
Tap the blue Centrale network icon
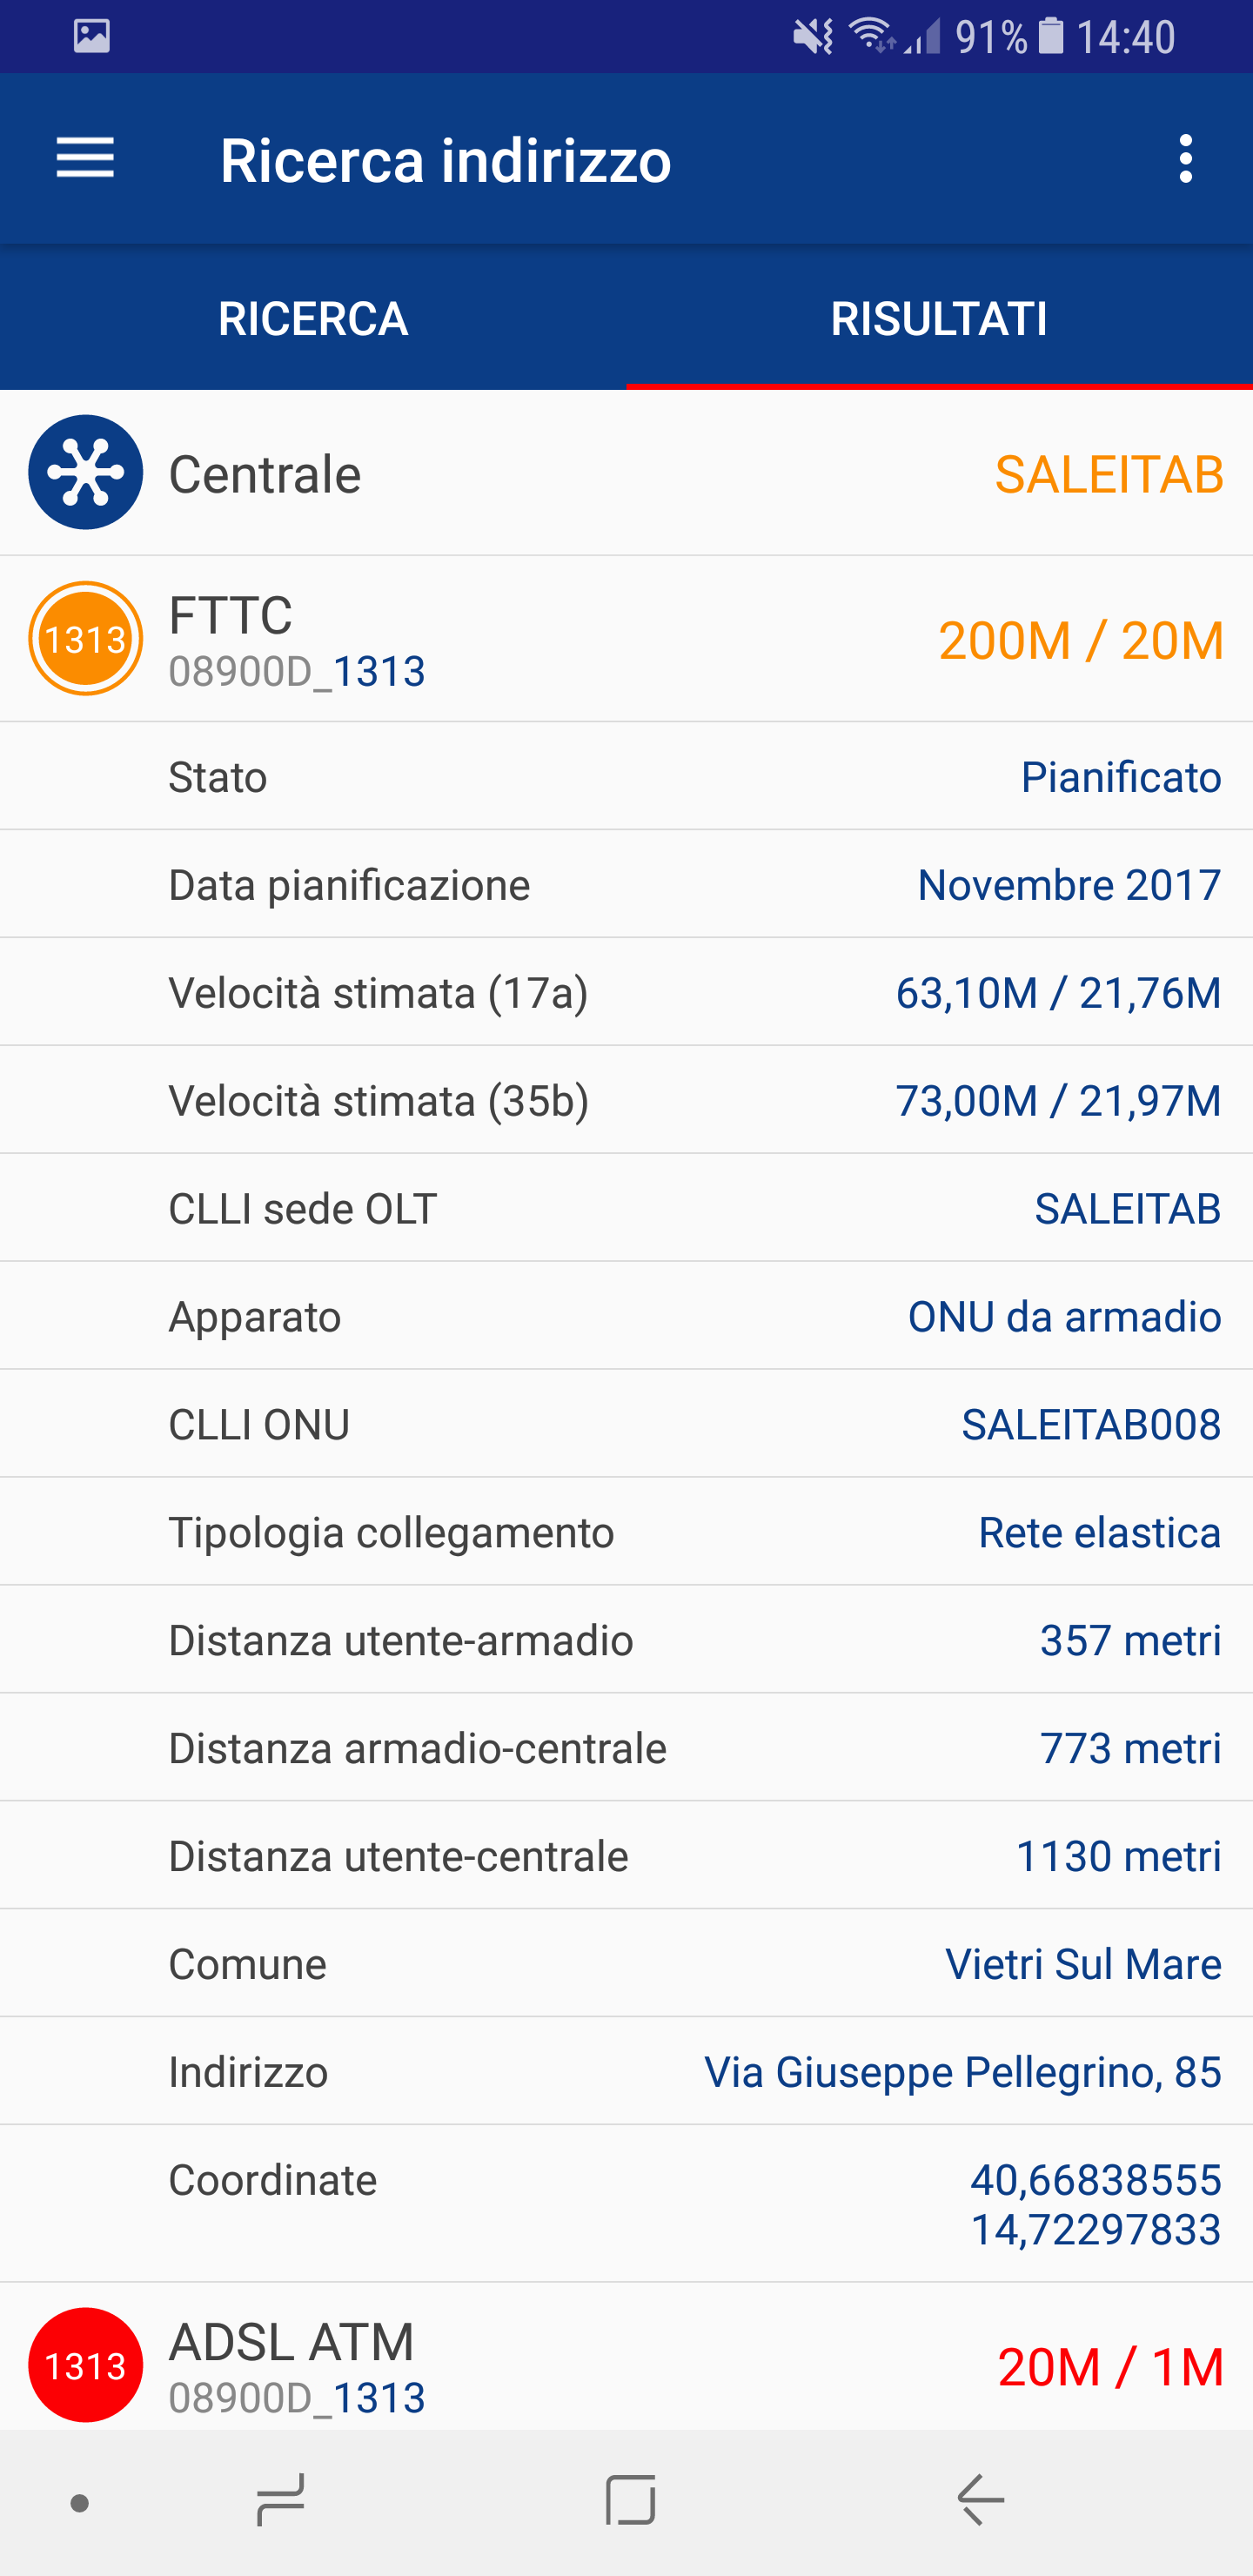coord(85,472)
